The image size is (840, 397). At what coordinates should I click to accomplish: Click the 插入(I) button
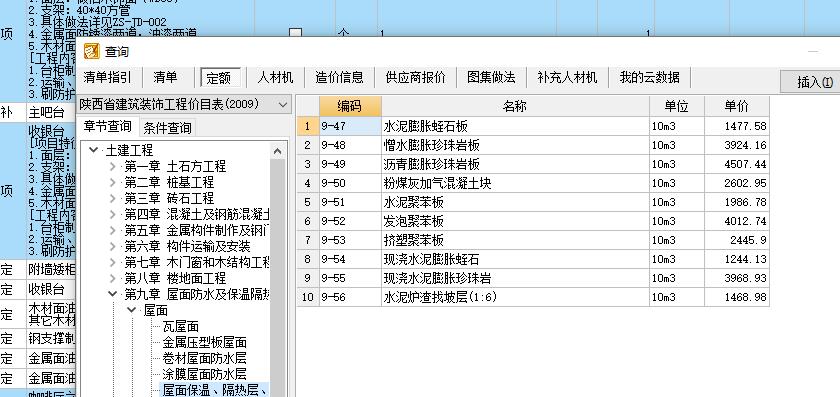pos(814,82)
